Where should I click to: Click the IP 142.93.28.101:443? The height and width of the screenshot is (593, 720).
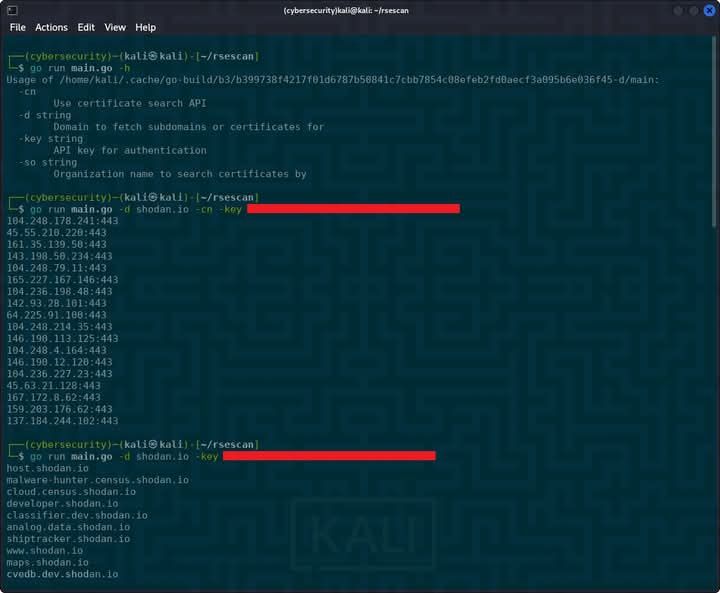pos(56,303)
